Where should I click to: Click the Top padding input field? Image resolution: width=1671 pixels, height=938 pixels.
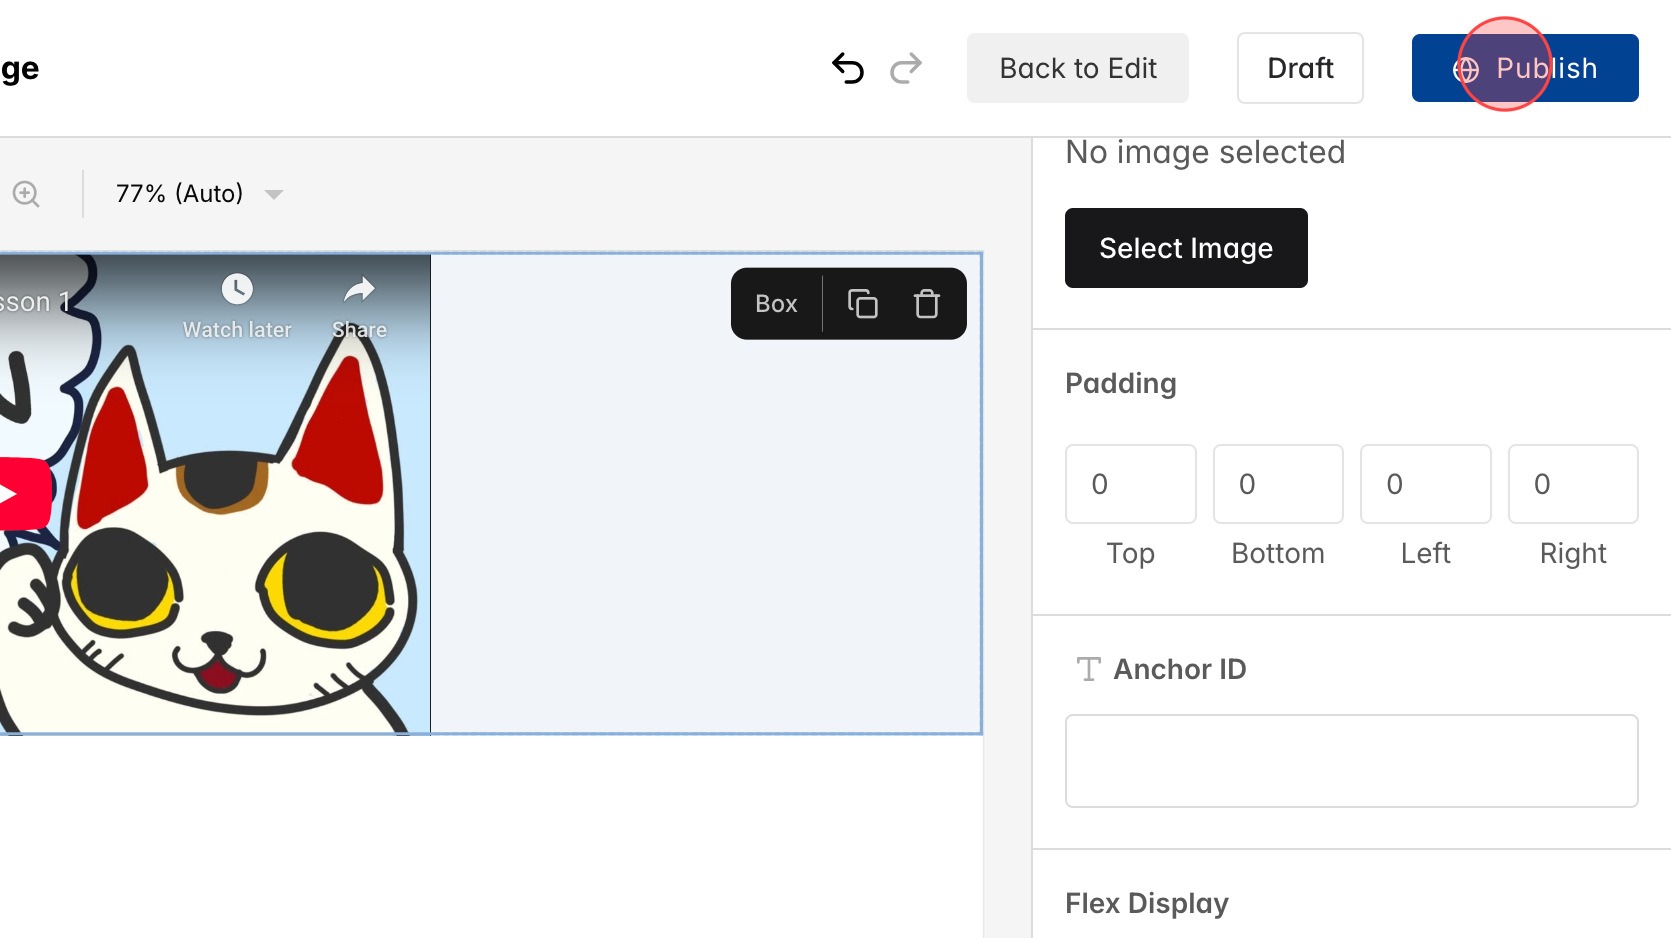coord(1130,484)
